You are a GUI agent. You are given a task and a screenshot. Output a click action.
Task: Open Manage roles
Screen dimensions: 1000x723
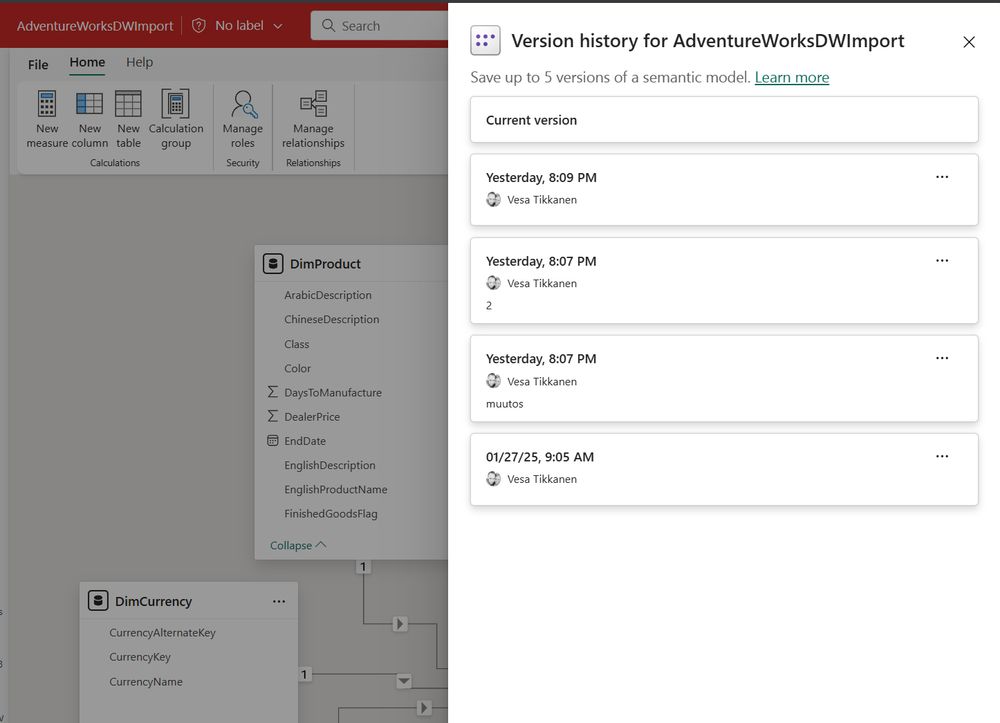click(243, 119)
